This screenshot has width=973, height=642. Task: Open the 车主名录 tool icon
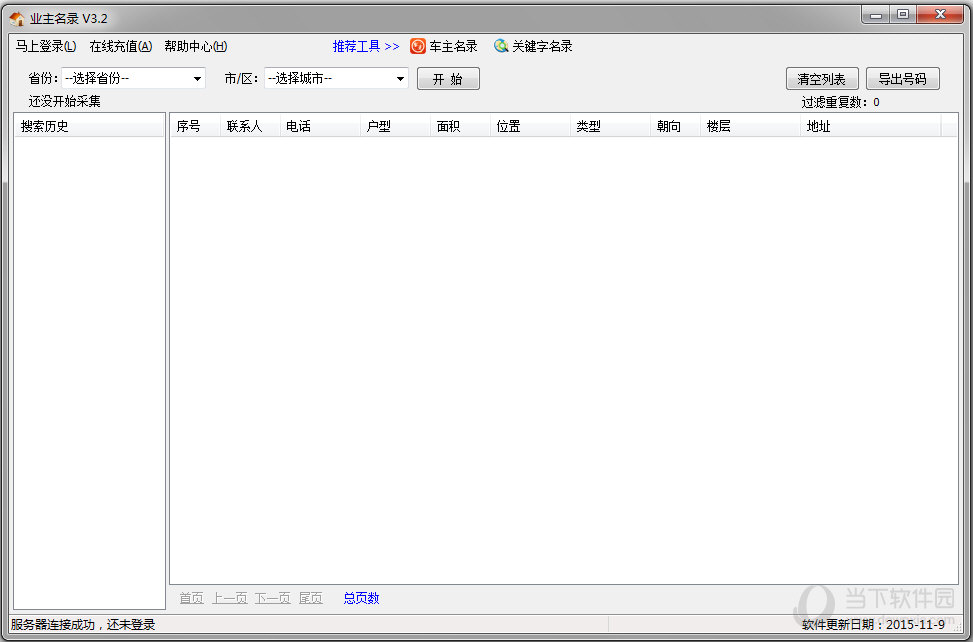point(418,46)
